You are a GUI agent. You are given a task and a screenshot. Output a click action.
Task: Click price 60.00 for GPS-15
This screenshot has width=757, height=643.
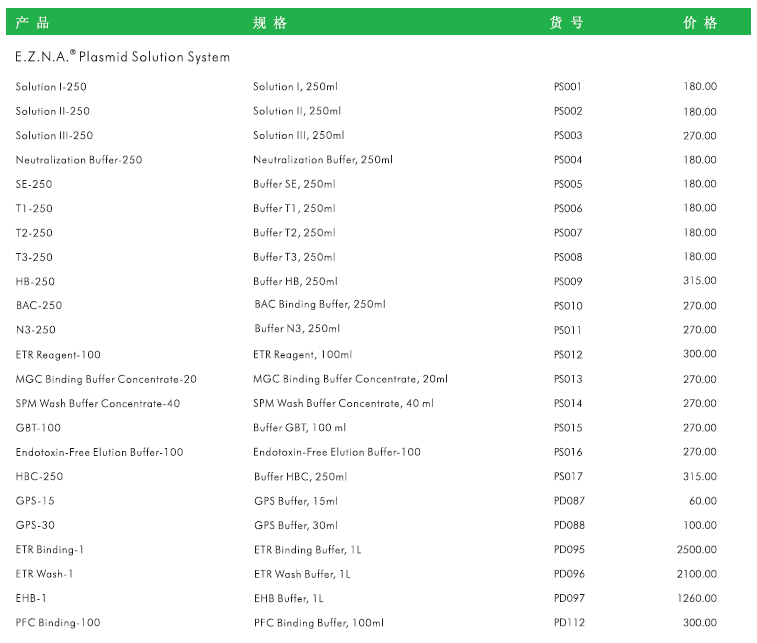(x=703, y=501)
